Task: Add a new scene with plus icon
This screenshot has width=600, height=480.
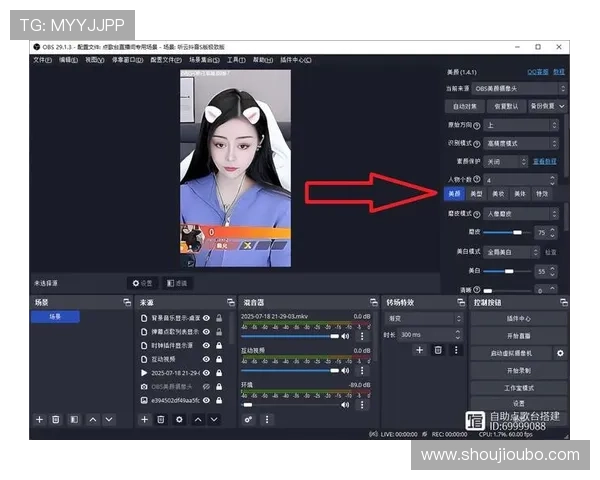Action: click(40, 420)
